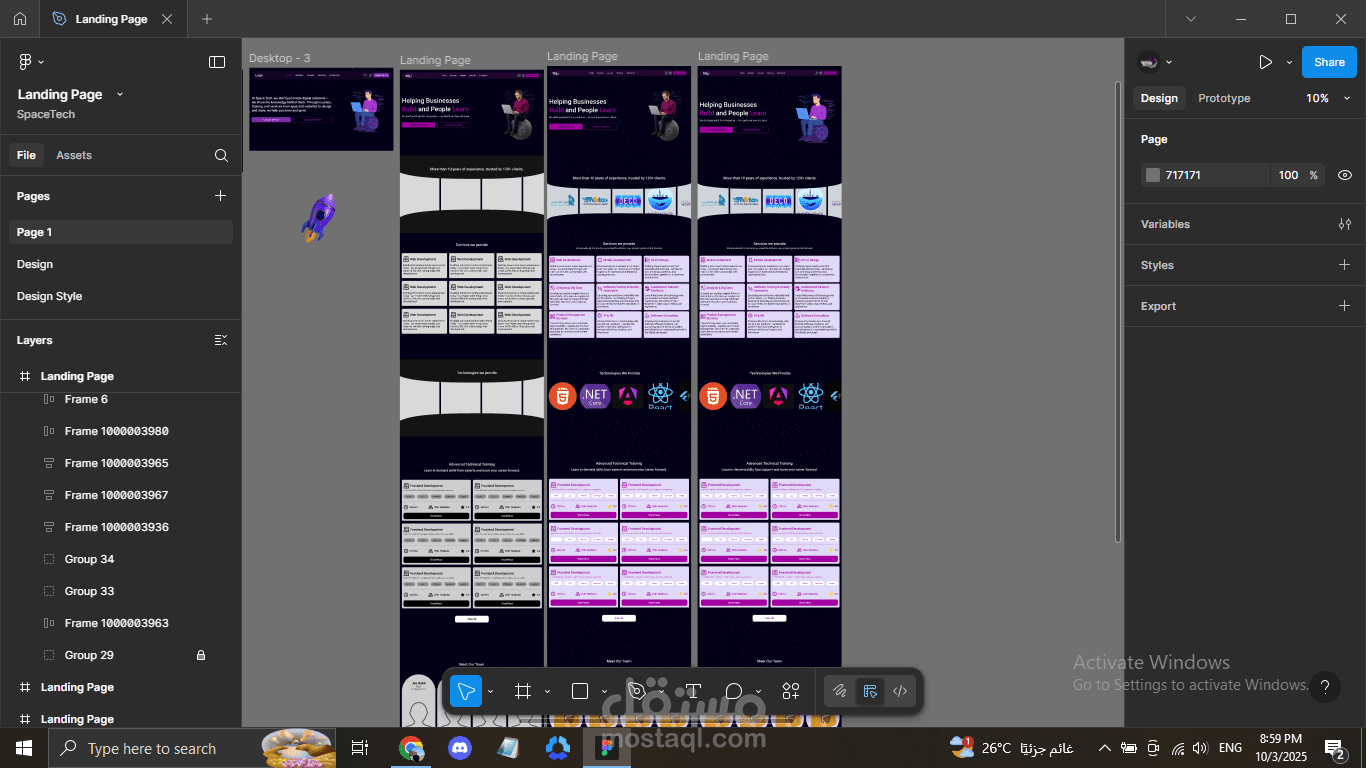
Task: Select the Comment tool
Action: coord(734,691)
